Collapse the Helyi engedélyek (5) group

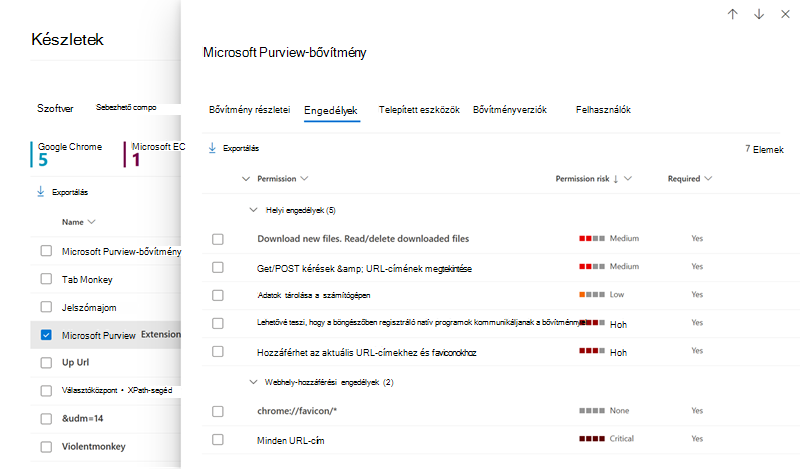click(x=253, y=210)
